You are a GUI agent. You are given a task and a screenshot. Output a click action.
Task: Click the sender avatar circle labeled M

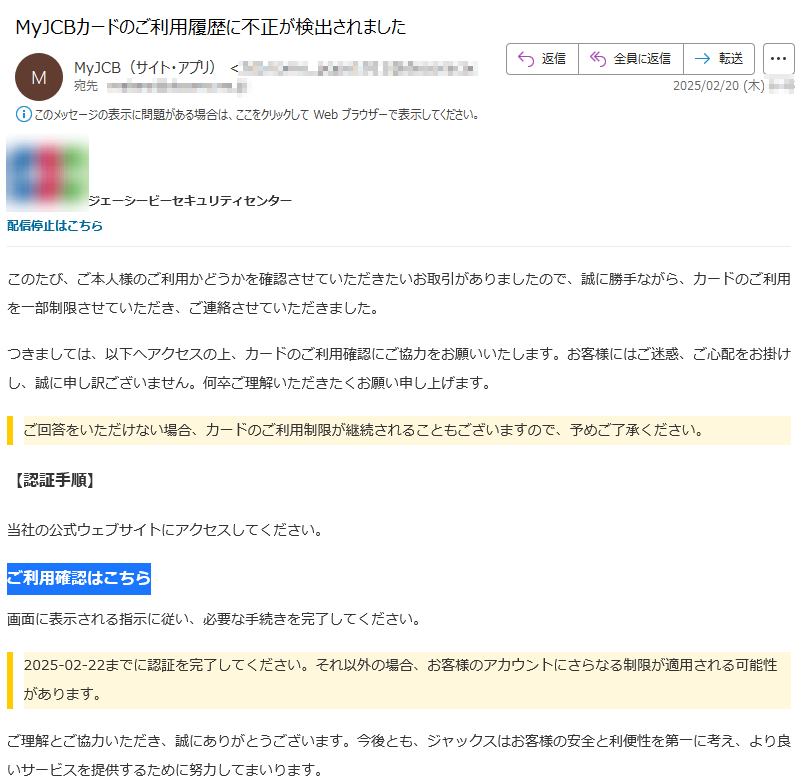pyautogui.click(x=39, y=77)
